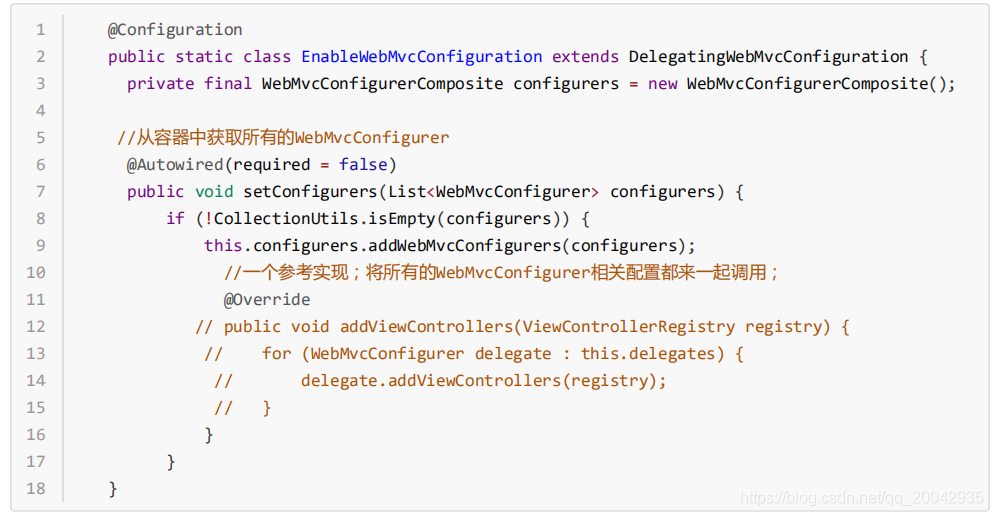The width and height of the screenshot is (993, 516).
Task: Click line number 10 in the gutter
Action: coord(36,272)
